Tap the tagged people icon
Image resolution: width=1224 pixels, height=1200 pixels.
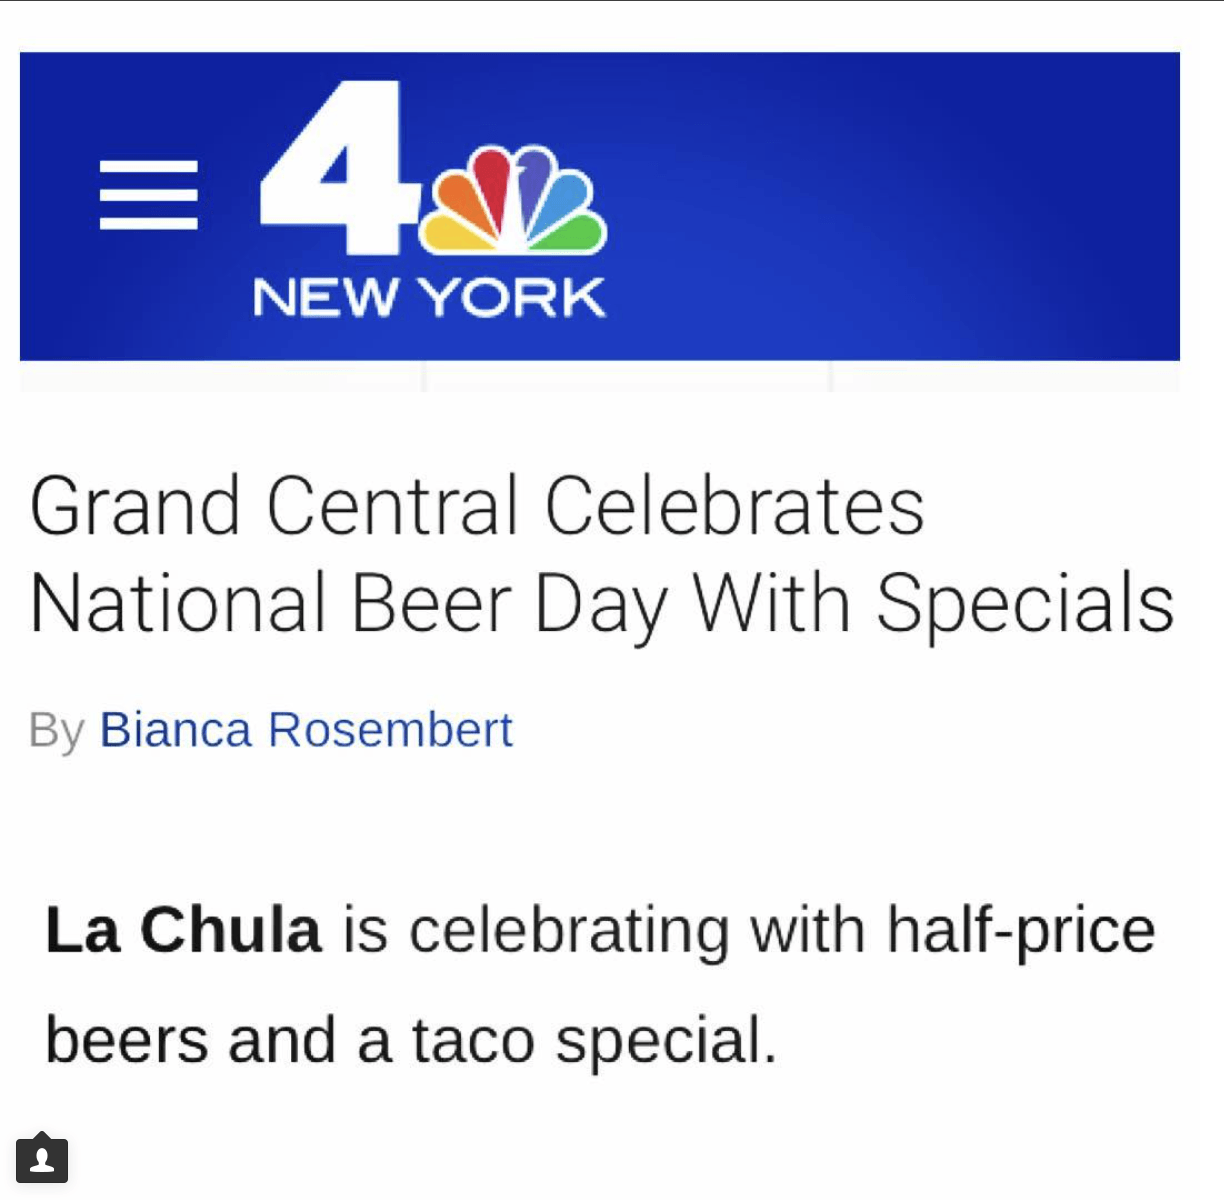[x=42, y=1160]
